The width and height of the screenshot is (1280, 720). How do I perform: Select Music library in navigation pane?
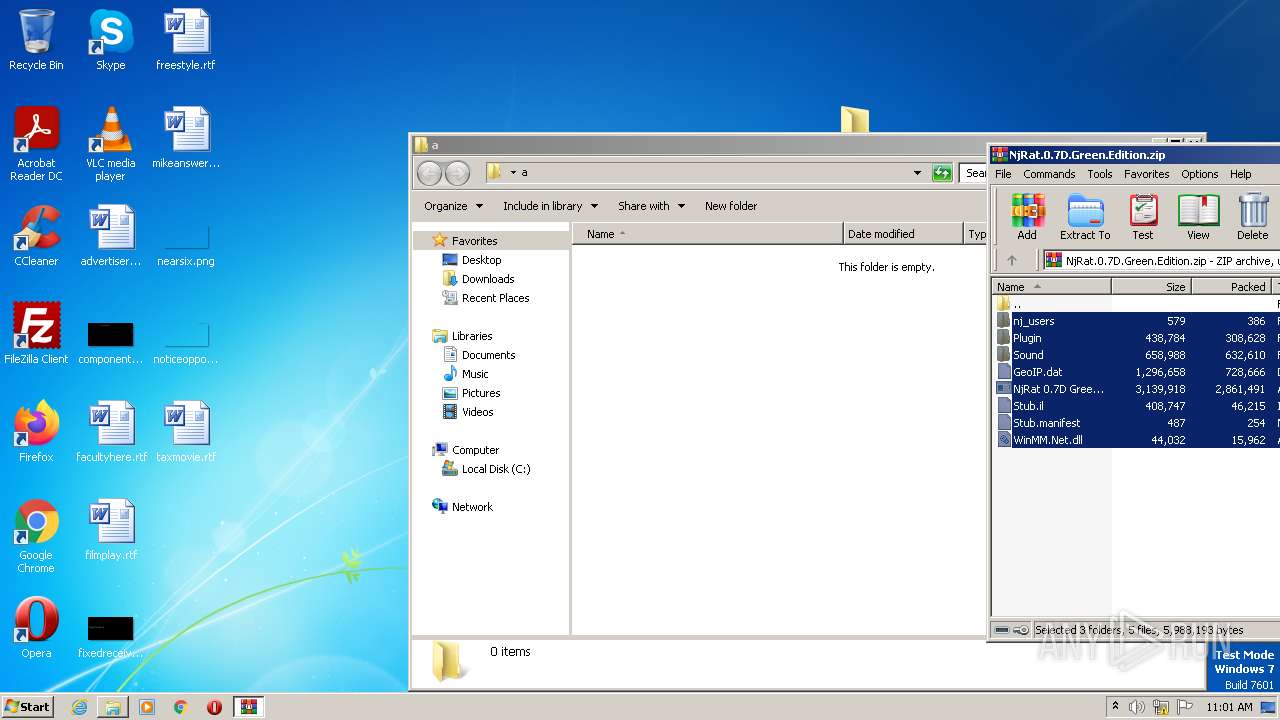[475, 374]
